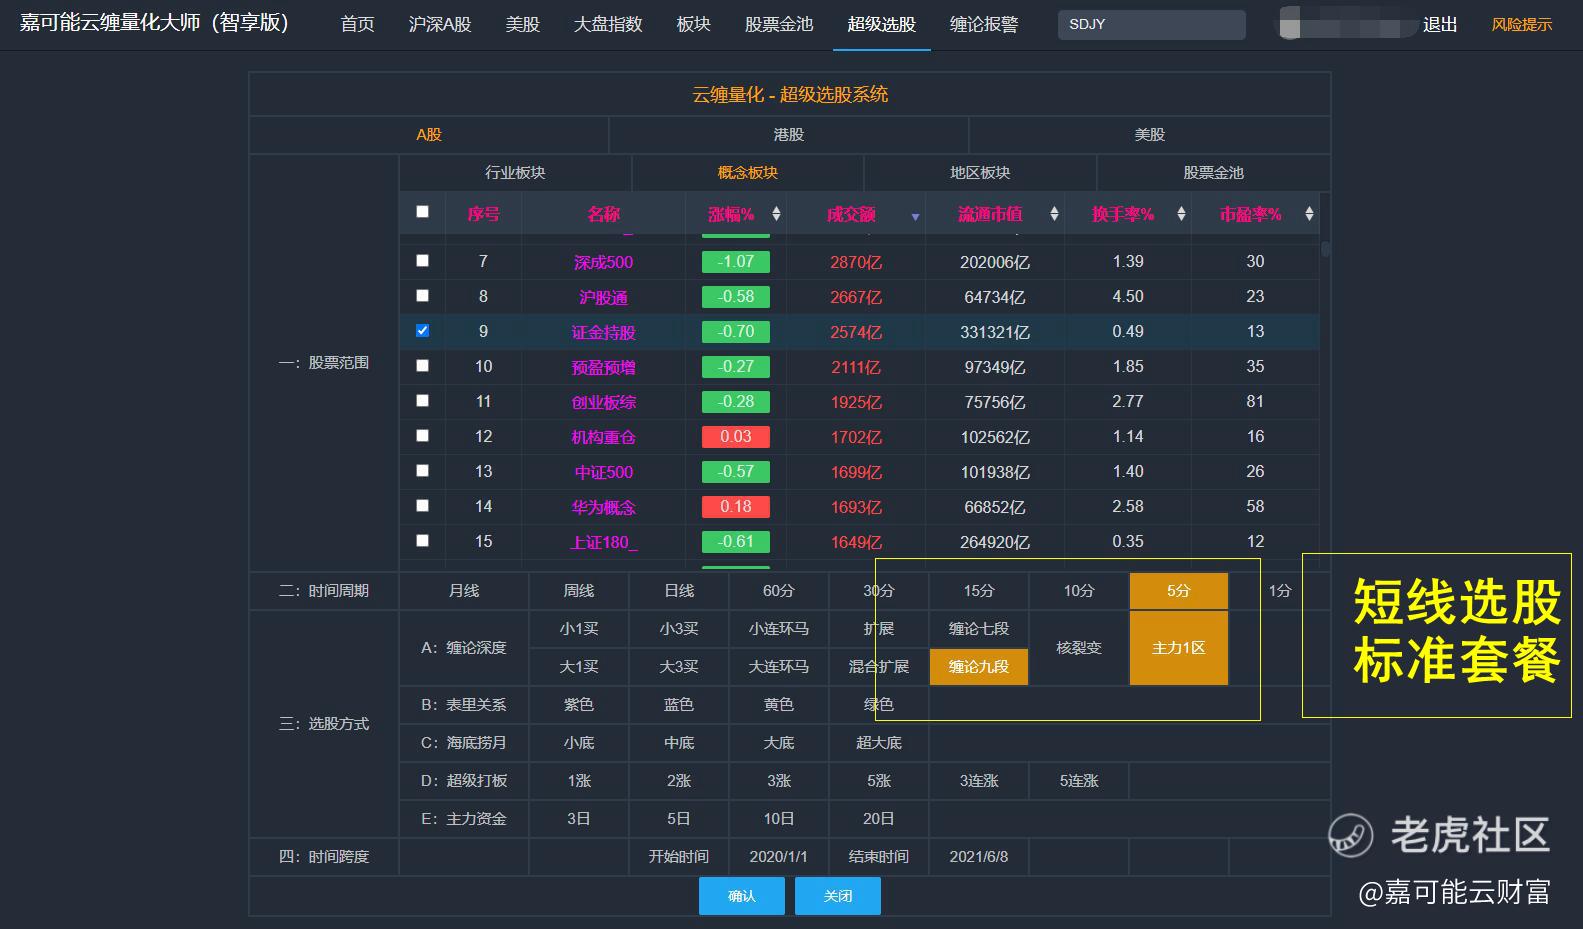1583x929 pixels.
Task: Click the SDJY search input field
Action: coord(1152,24)
